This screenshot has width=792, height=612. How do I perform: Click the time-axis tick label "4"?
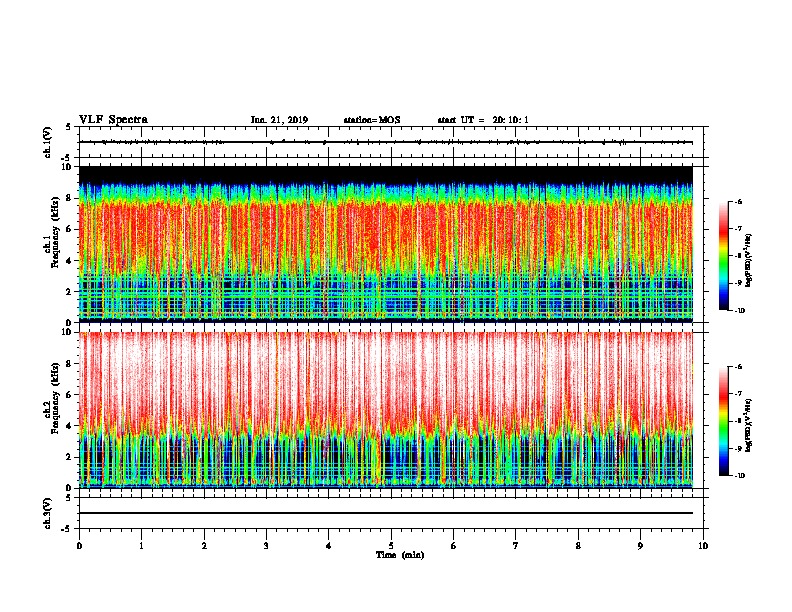click(x=329, y=546)
